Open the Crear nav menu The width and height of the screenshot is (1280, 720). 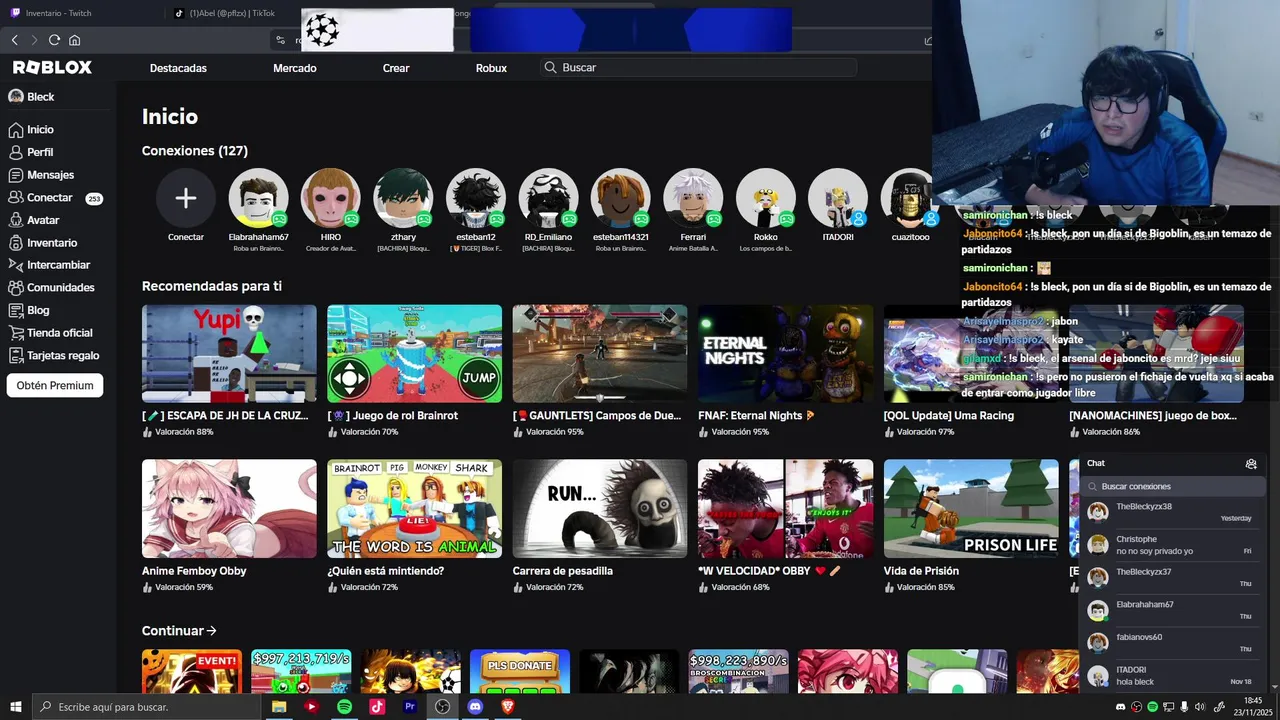coord(396,68)
